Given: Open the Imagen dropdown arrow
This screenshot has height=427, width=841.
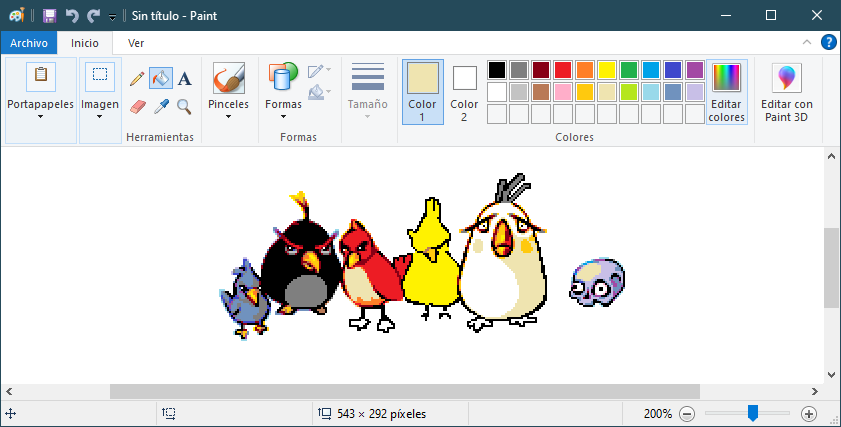Looking at the screenshot, I should pos(99,116).
